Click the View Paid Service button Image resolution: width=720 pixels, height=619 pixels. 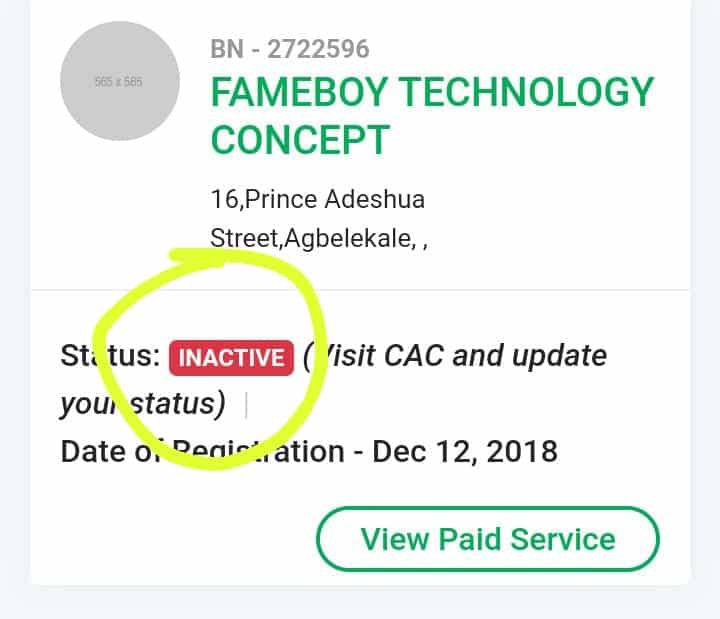[488, 539]
